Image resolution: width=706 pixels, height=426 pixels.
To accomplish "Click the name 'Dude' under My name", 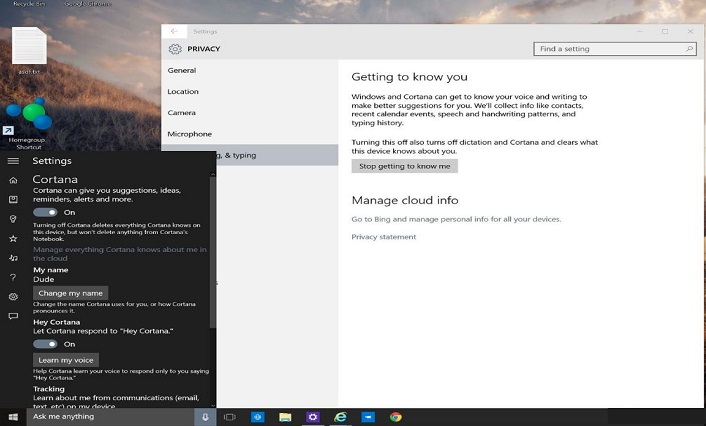I will tap(44, 279).
